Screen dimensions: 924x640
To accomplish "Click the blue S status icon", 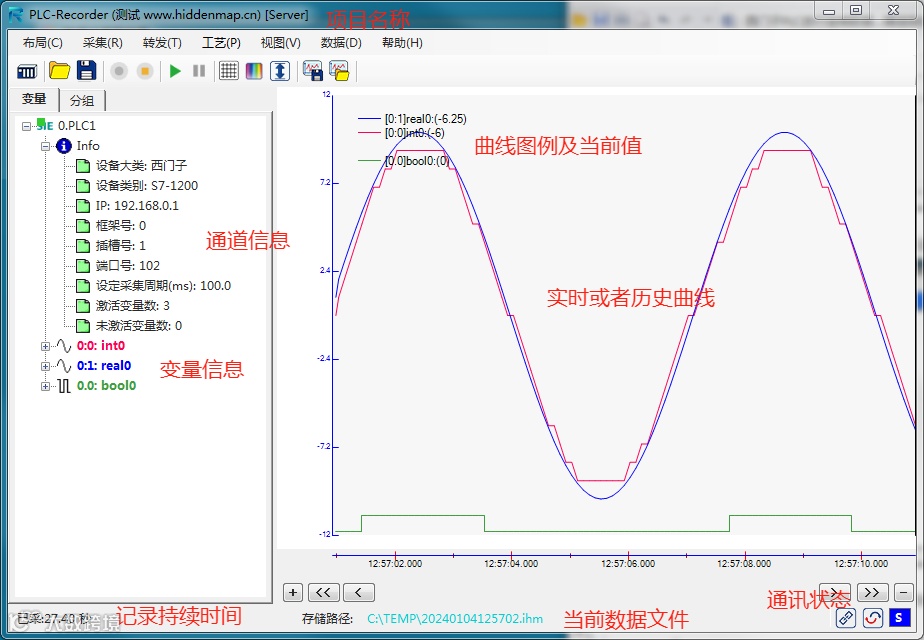I will pos(899,618).
